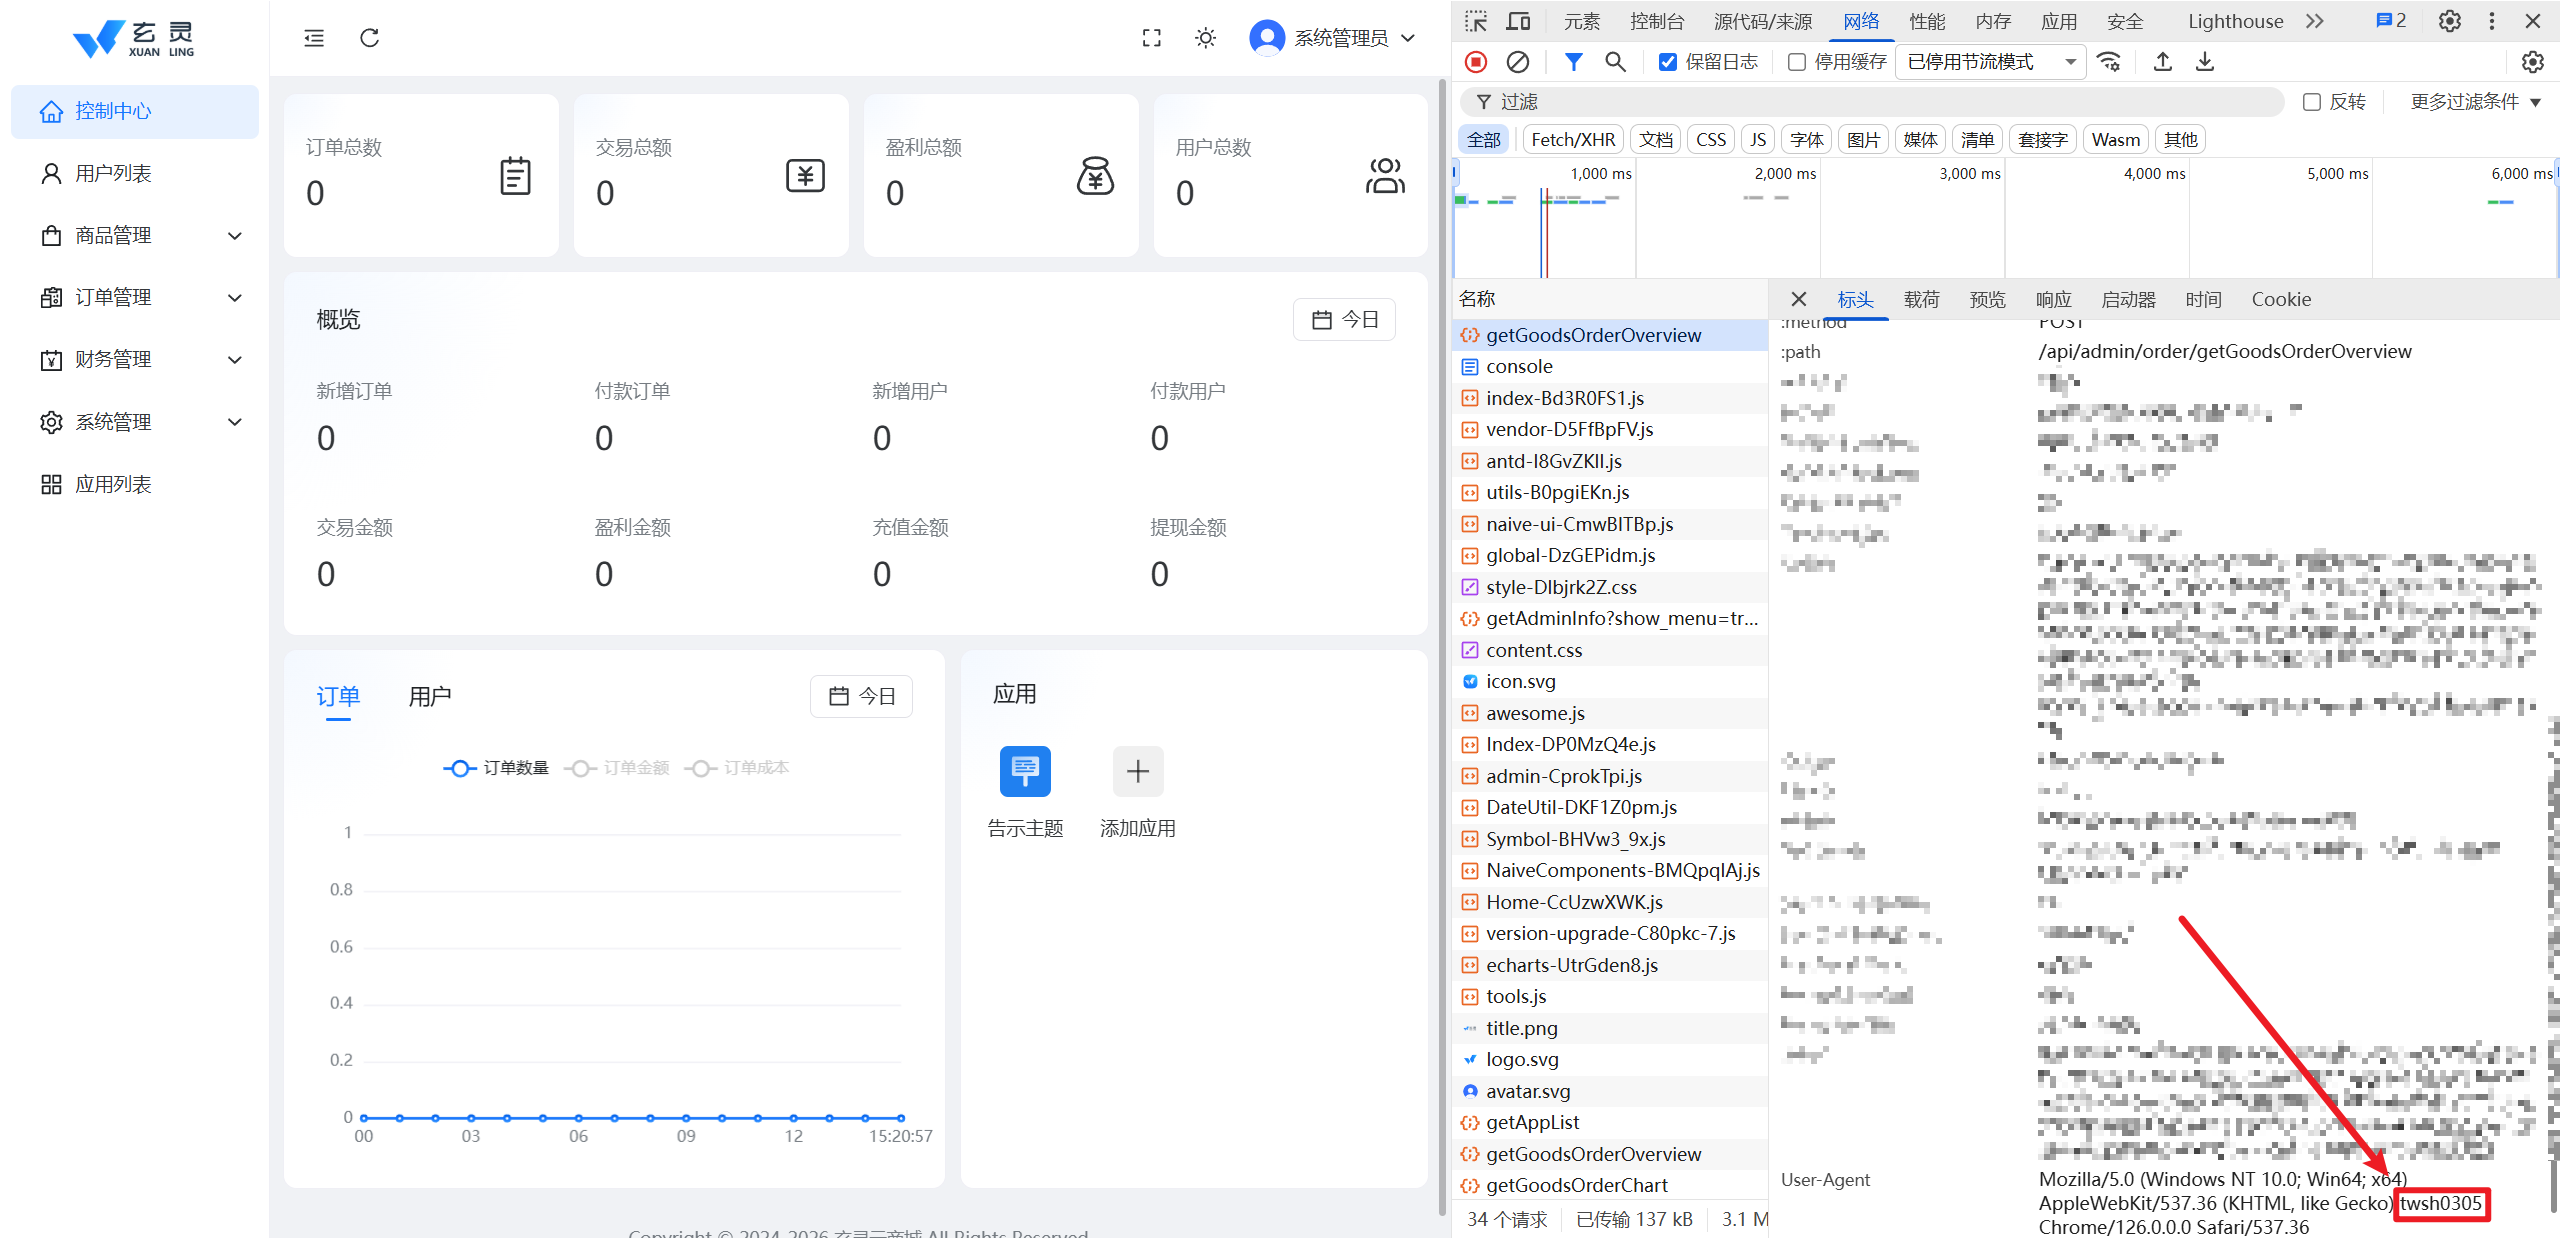Screen dimensions: 2560x1238
Task: Select the Fetch/XHR filter button
Action: [x=1573, y=140]
